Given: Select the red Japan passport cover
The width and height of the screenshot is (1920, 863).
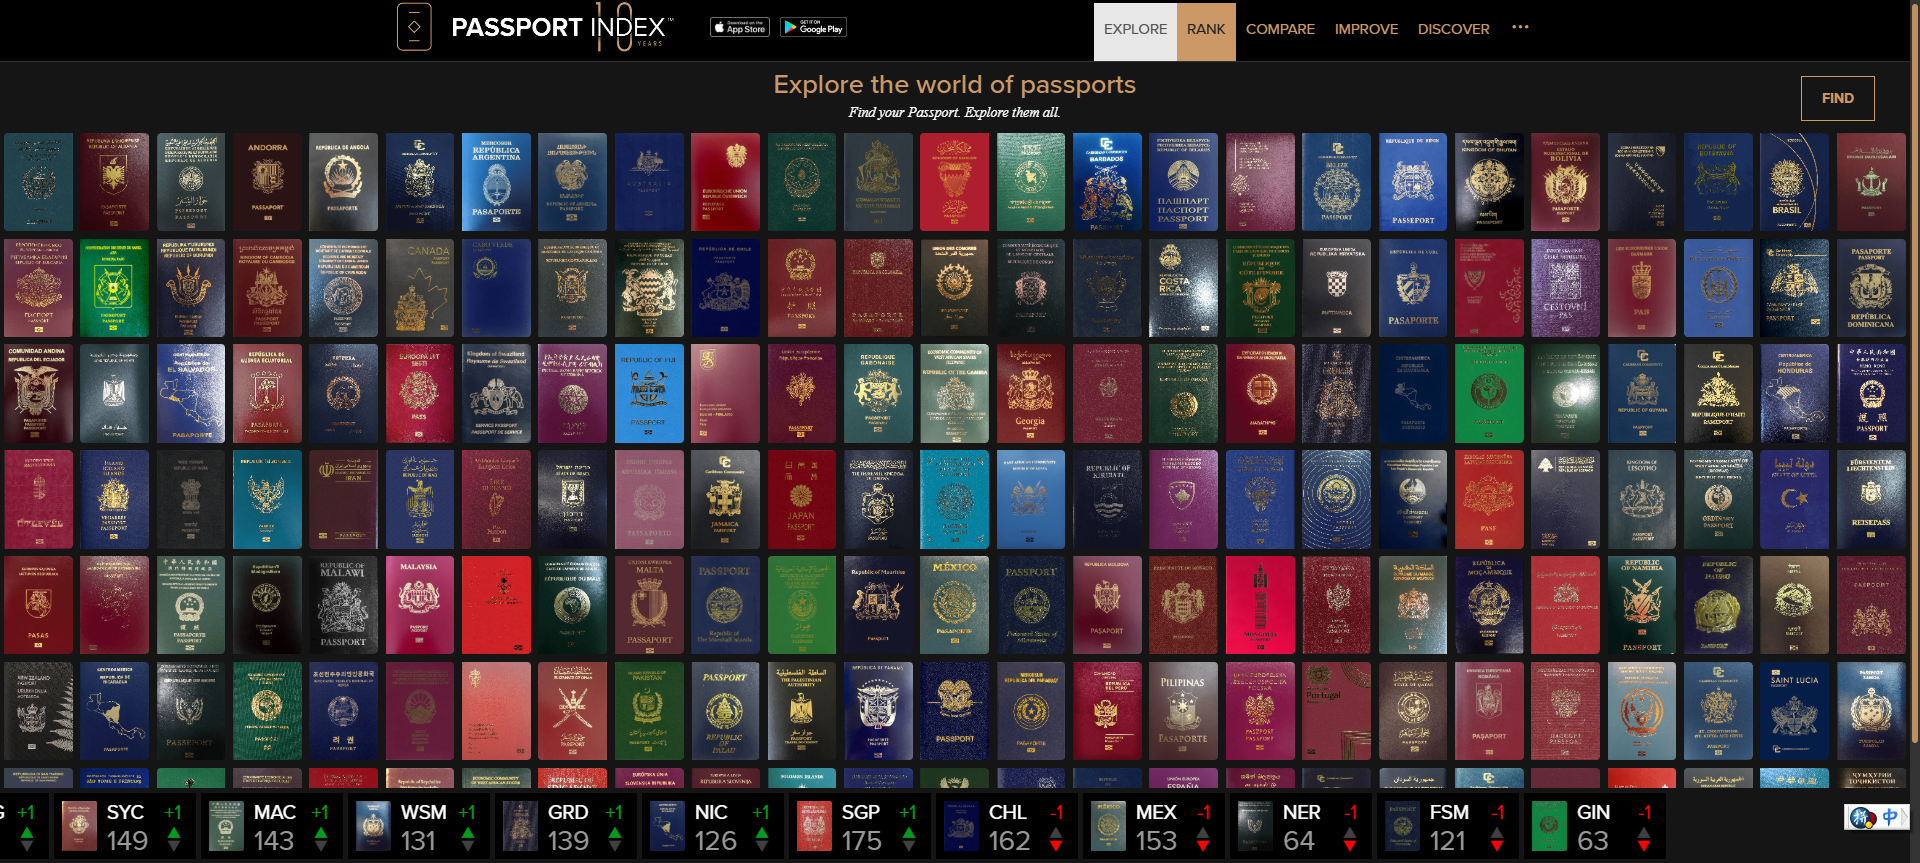Looking at the screenshot, I should click(x=801, y=499).
